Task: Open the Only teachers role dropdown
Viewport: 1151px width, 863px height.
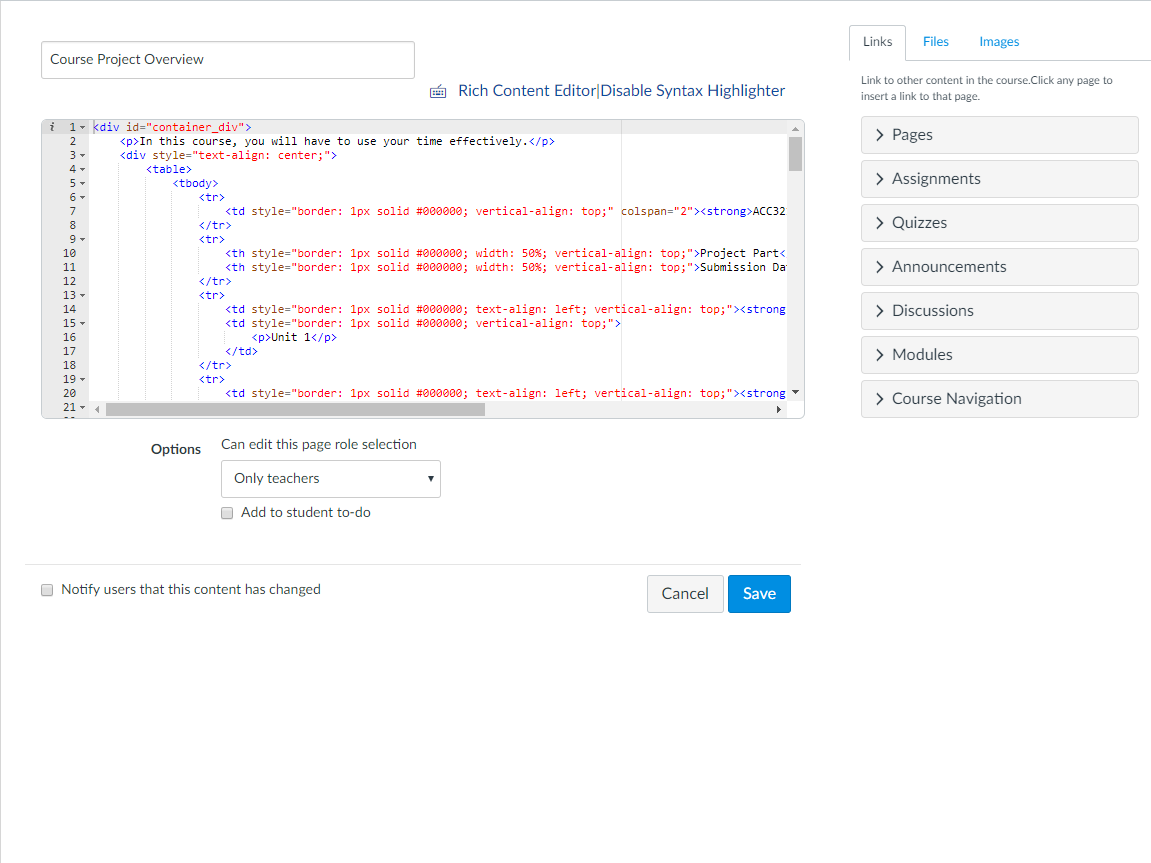Action: pyautogui.click(x=330, y=479)
